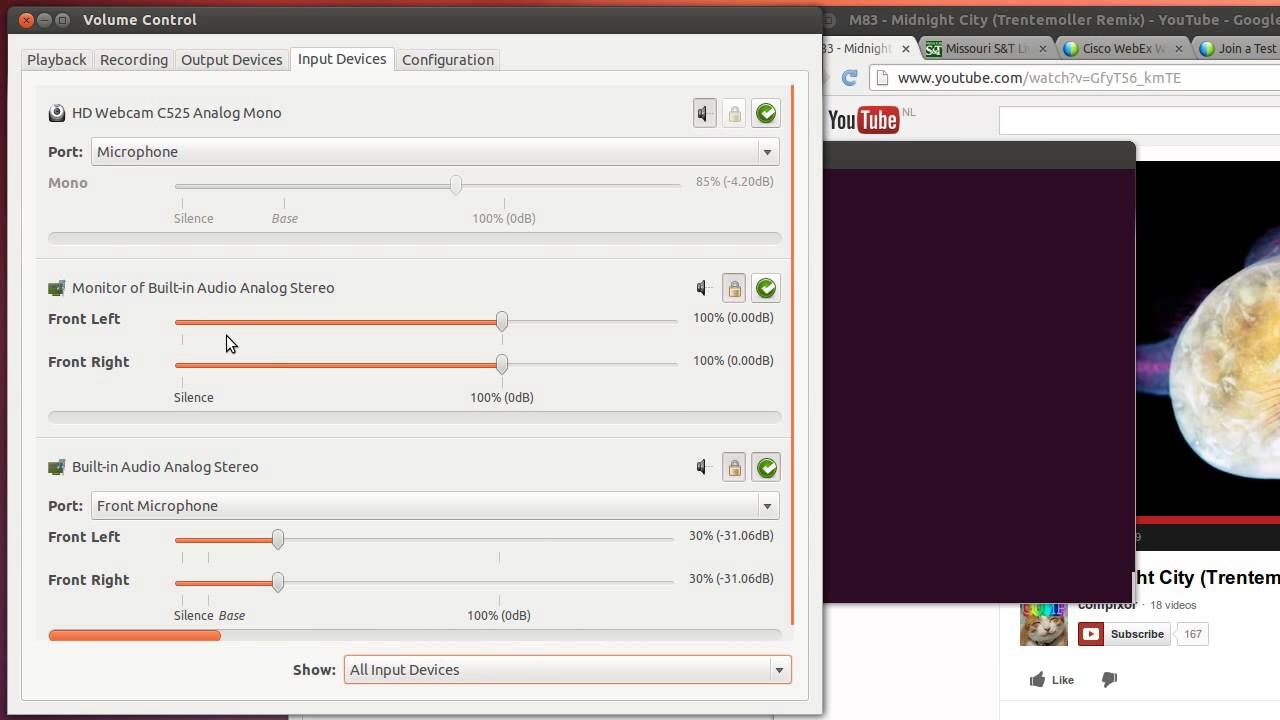Switch to the Playback tab
The image size is (1280, 720).
coord(57,60)
